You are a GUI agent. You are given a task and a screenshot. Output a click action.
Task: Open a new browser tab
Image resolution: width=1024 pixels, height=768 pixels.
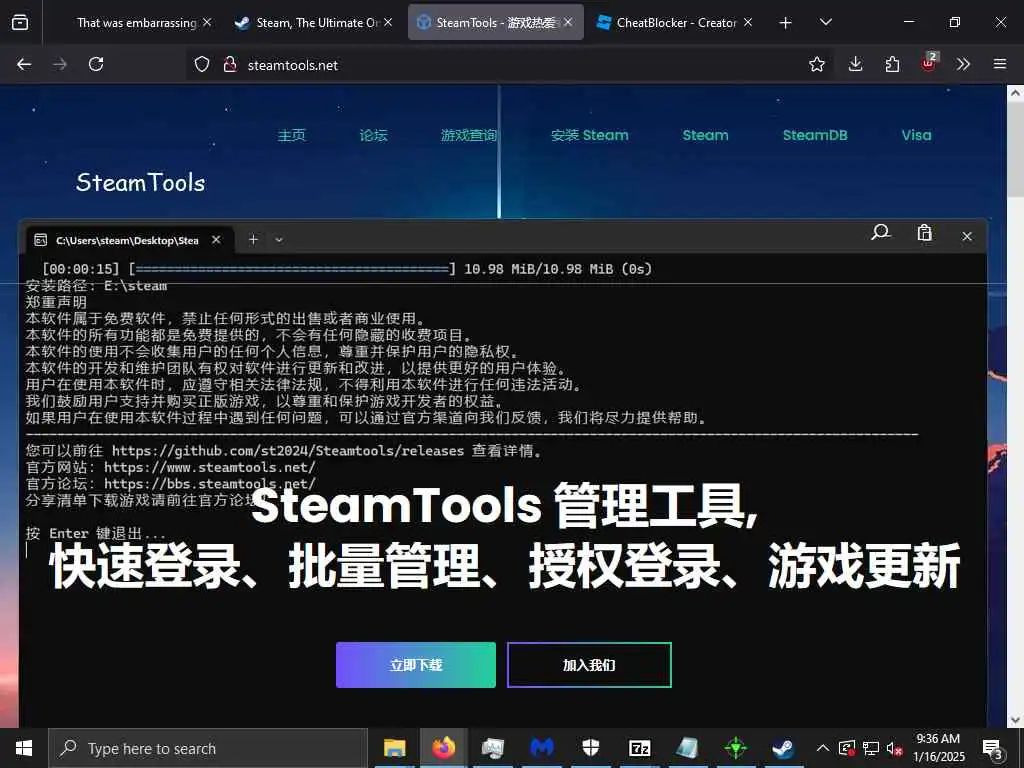tap(786, 23)
